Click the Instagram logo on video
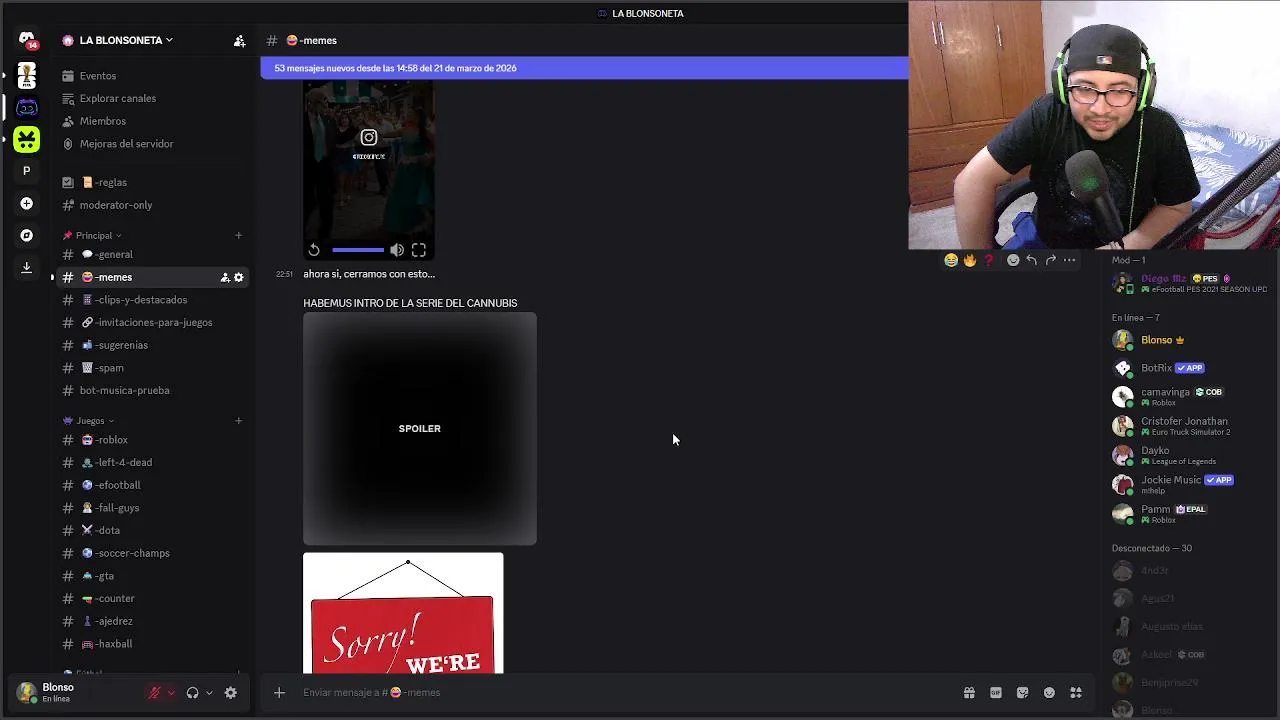 click(369, 138)
